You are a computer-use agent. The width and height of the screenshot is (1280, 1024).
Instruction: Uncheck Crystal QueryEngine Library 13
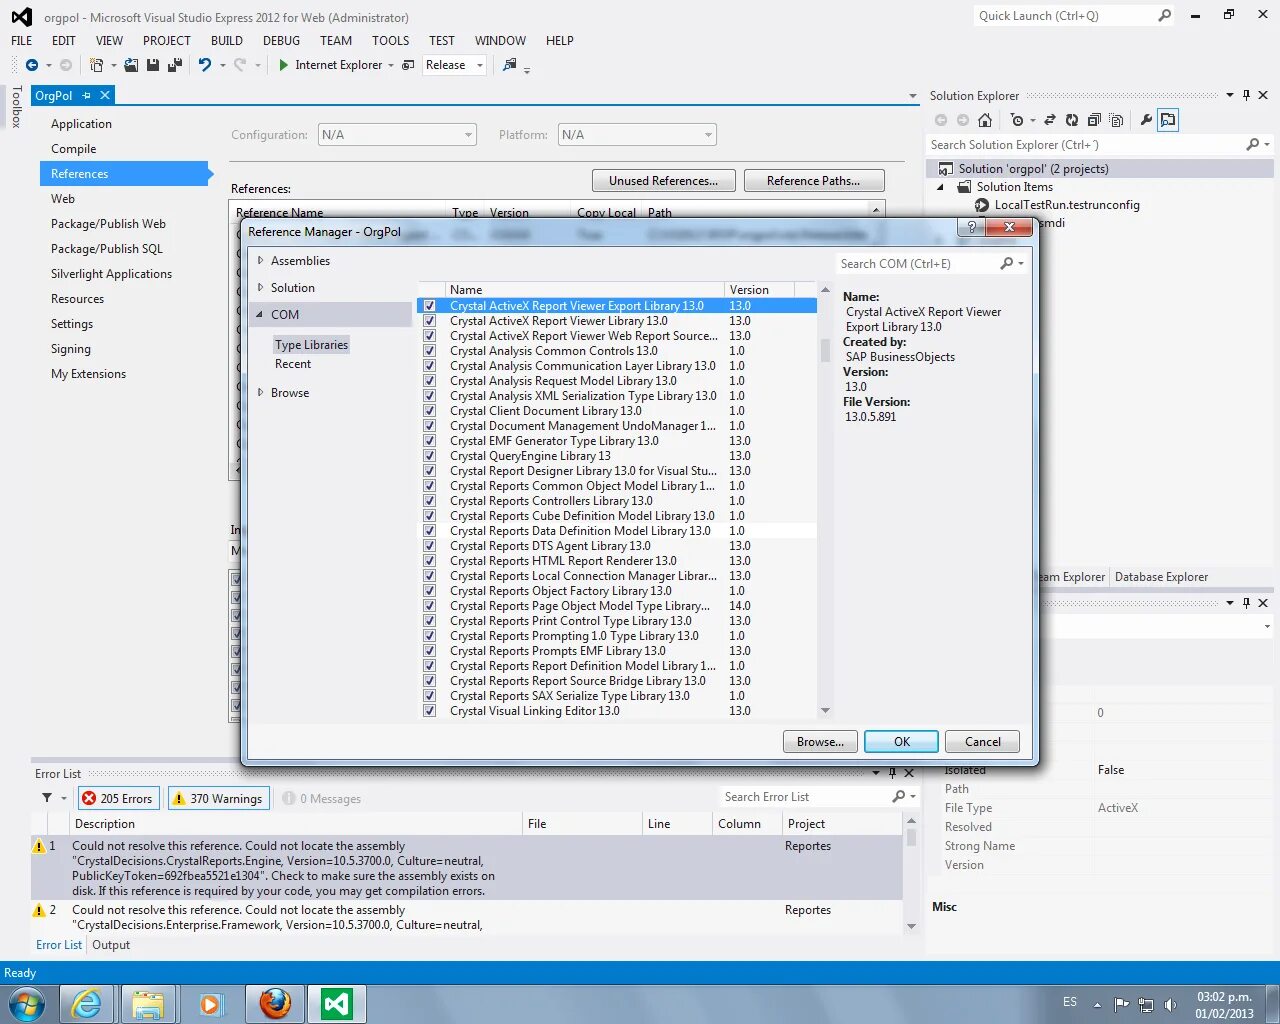[x=430, y=456]
